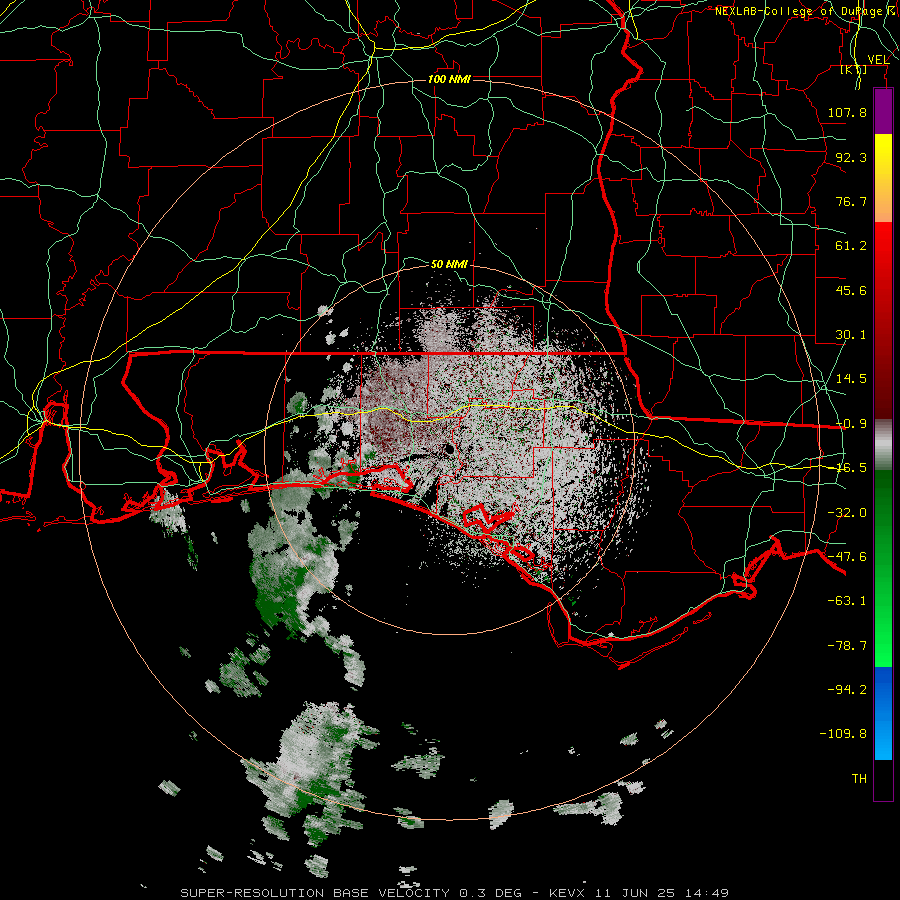Click the -78.7 velocity scale label
The height and width of the screenshot is (900, 900).
(847, 646)
